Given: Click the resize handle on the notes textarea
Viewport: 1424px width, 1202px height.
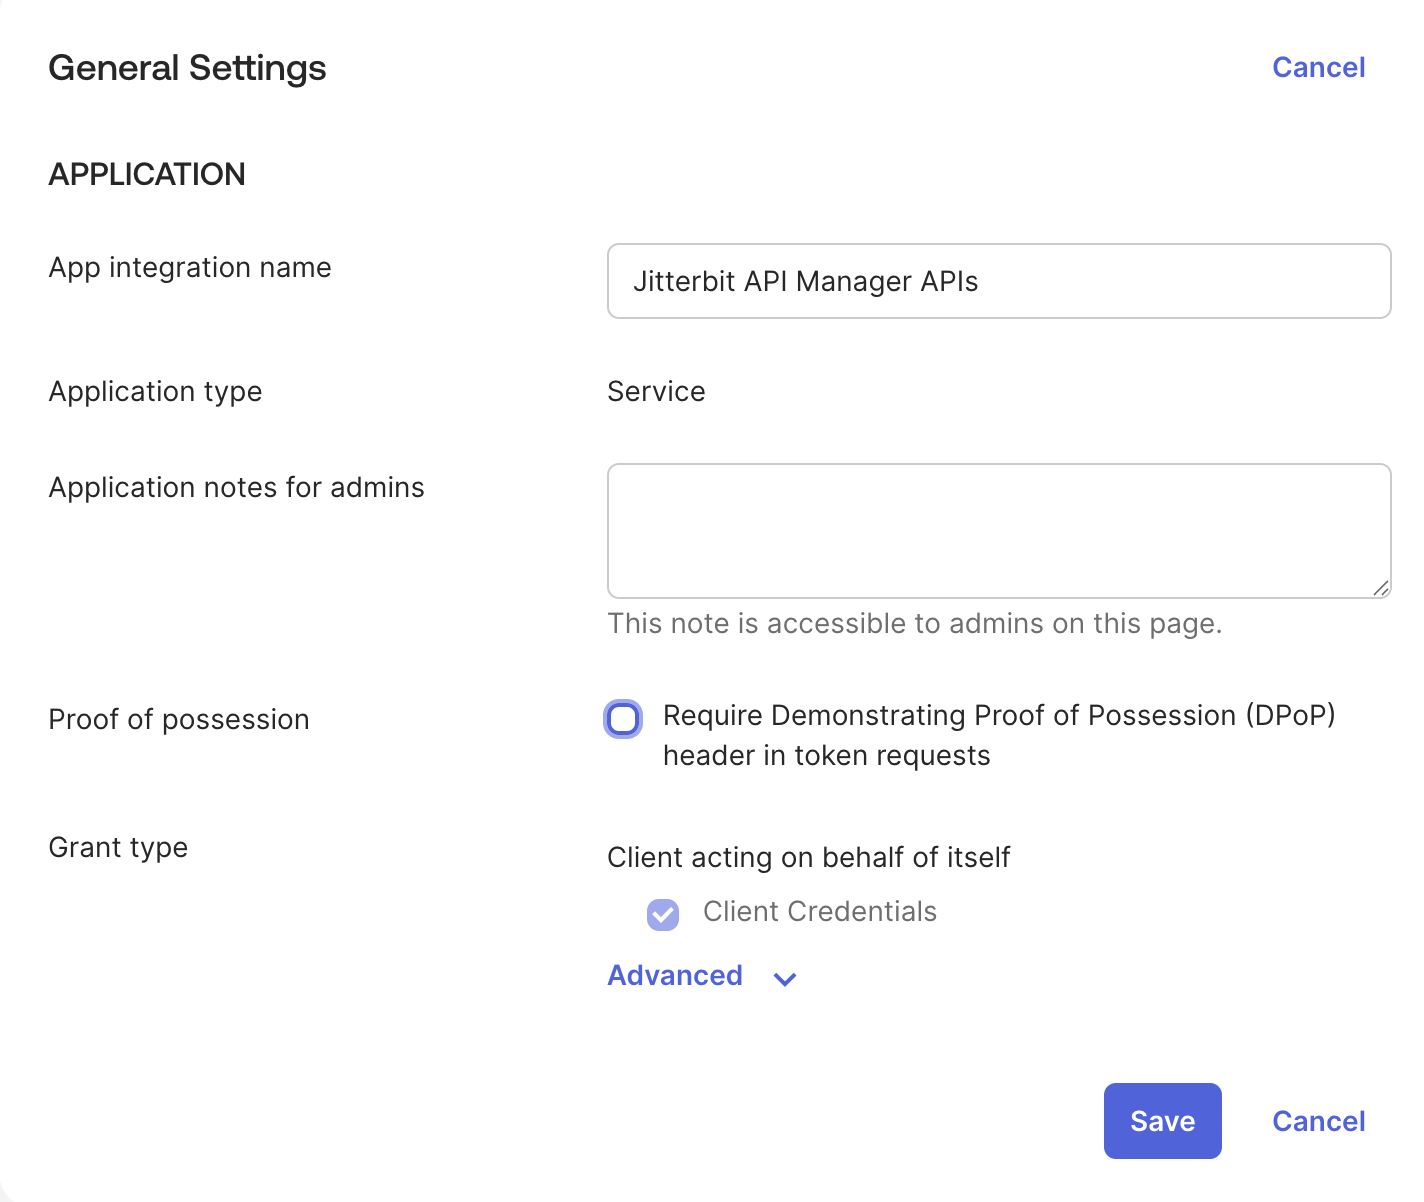Looking at the screenshot, I should pos(1380,588).
